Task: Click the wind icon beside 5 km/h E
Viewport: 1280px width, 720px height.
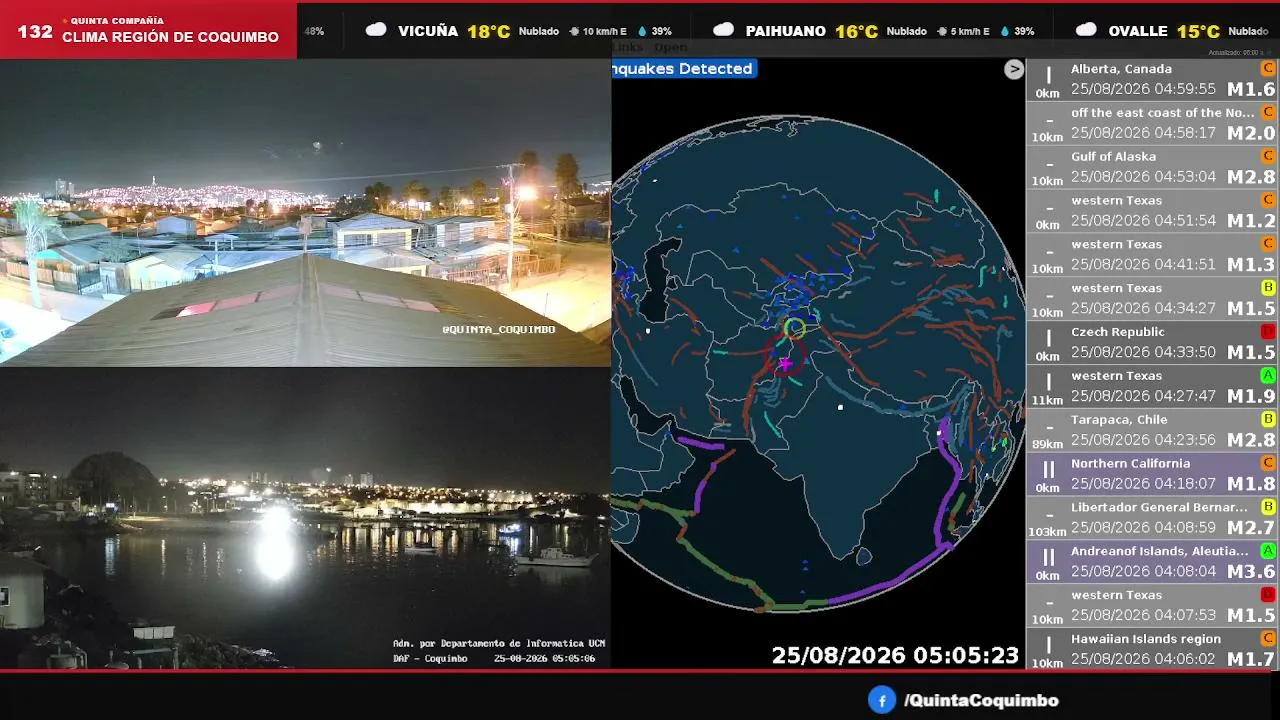Action: 941,31
